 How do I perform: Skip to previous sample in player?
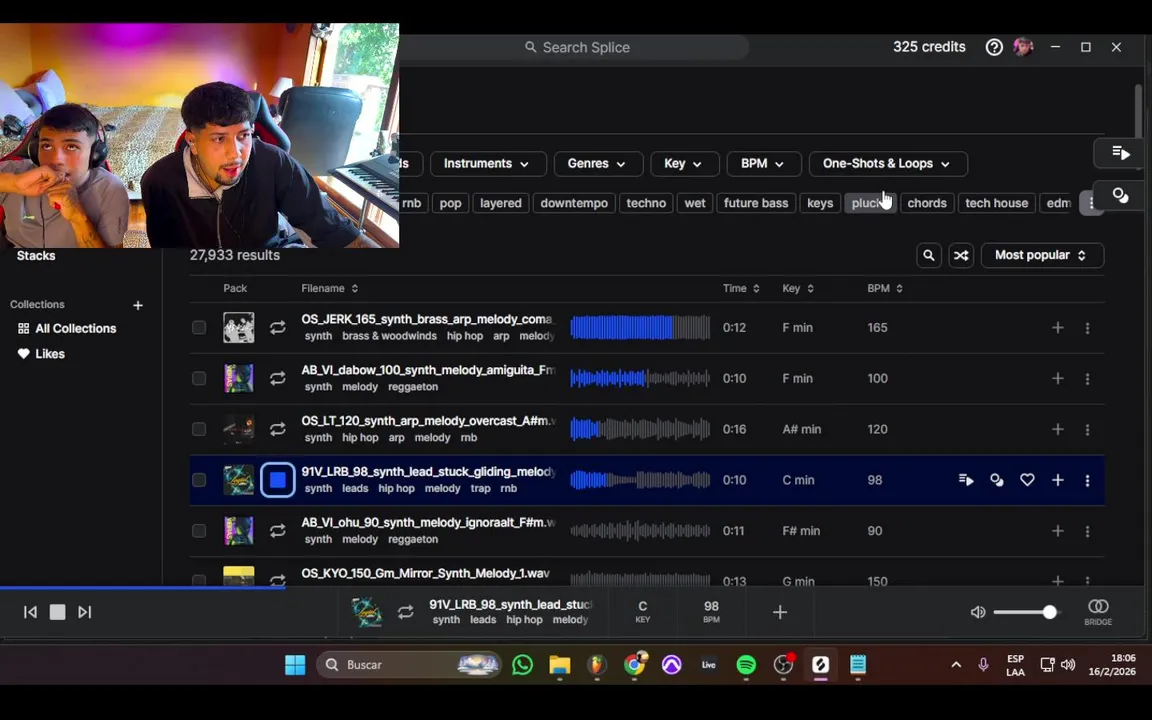click(30, 612)
